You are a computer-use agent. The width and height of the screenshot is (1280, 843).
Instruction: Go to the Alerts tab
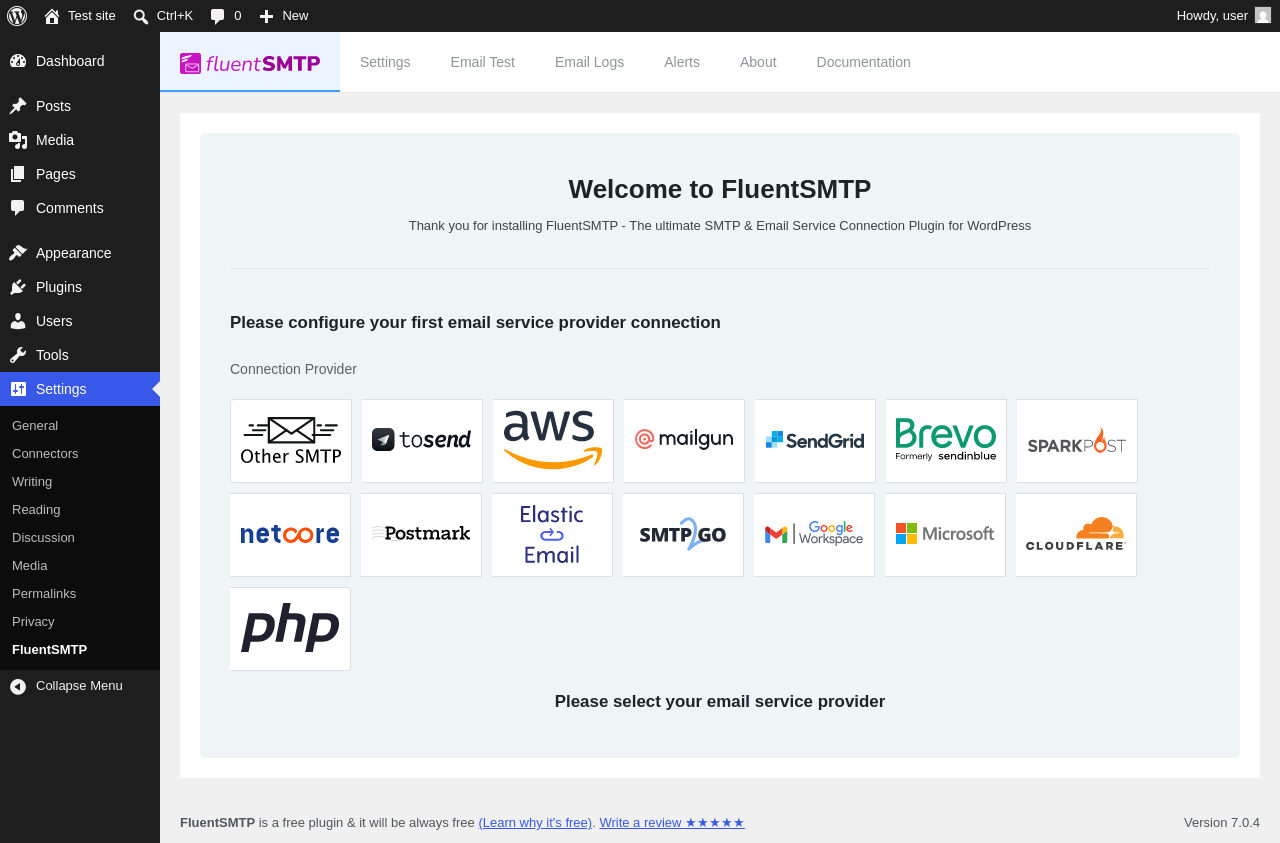click(682, 62)
